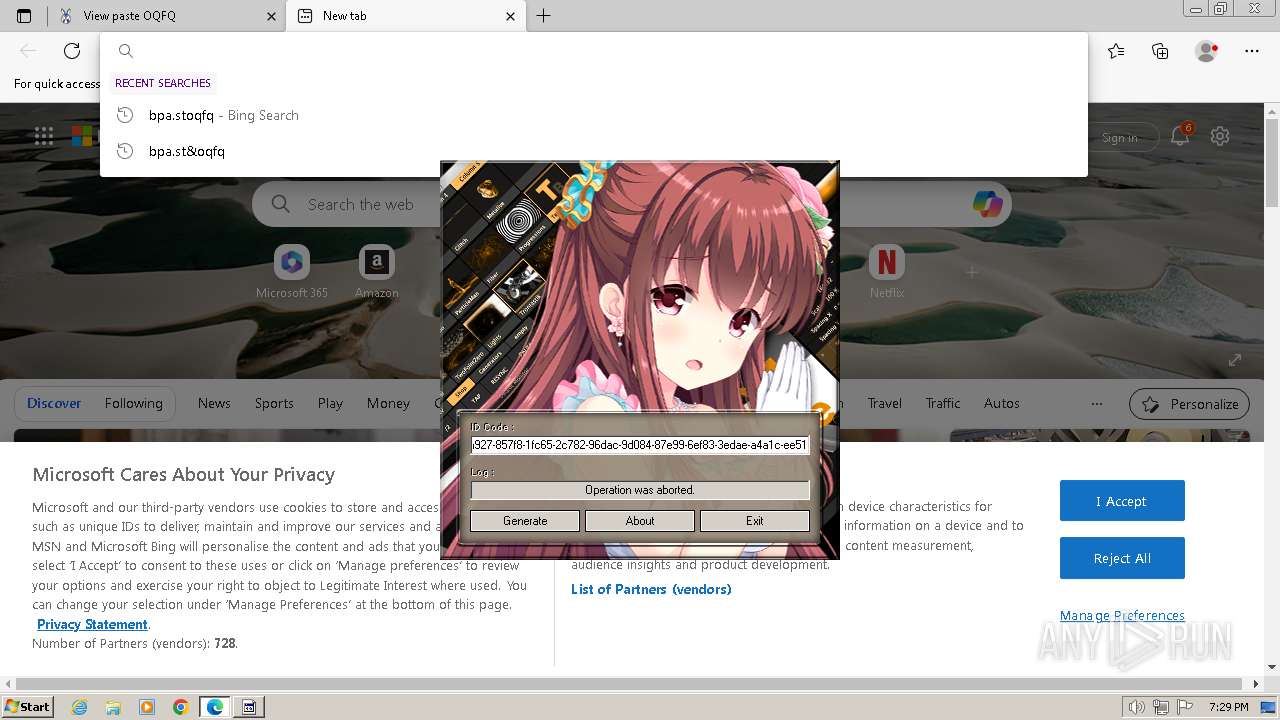This screenshot has height=720, width=1280.
Task: Click the 7:29 PM taskbar clock
Action: point(1228,707)
